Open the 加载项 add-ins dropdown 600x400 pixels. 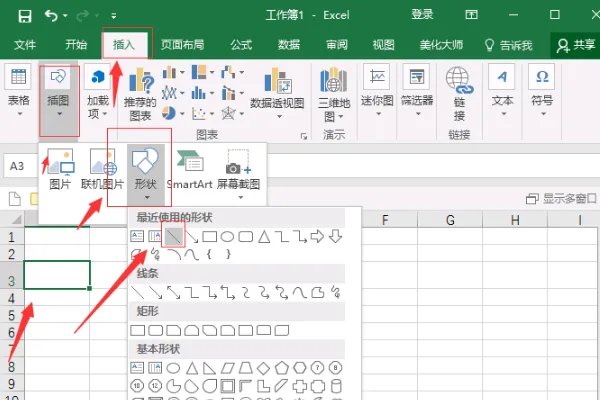click(98, 92)
